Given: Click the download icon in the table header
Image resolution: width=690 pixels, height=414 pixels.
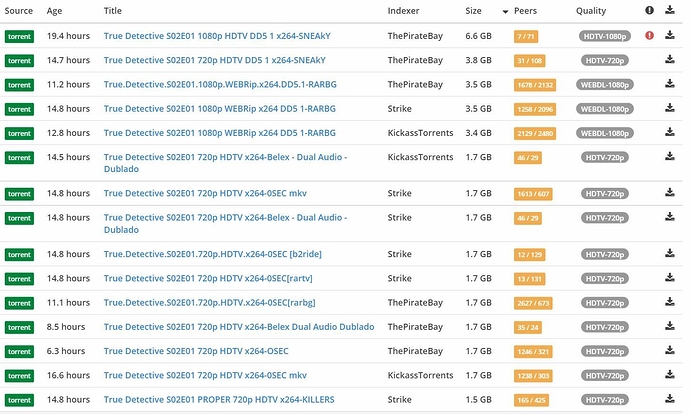Looking at the screenshot, I should click(x=670, y=11).
